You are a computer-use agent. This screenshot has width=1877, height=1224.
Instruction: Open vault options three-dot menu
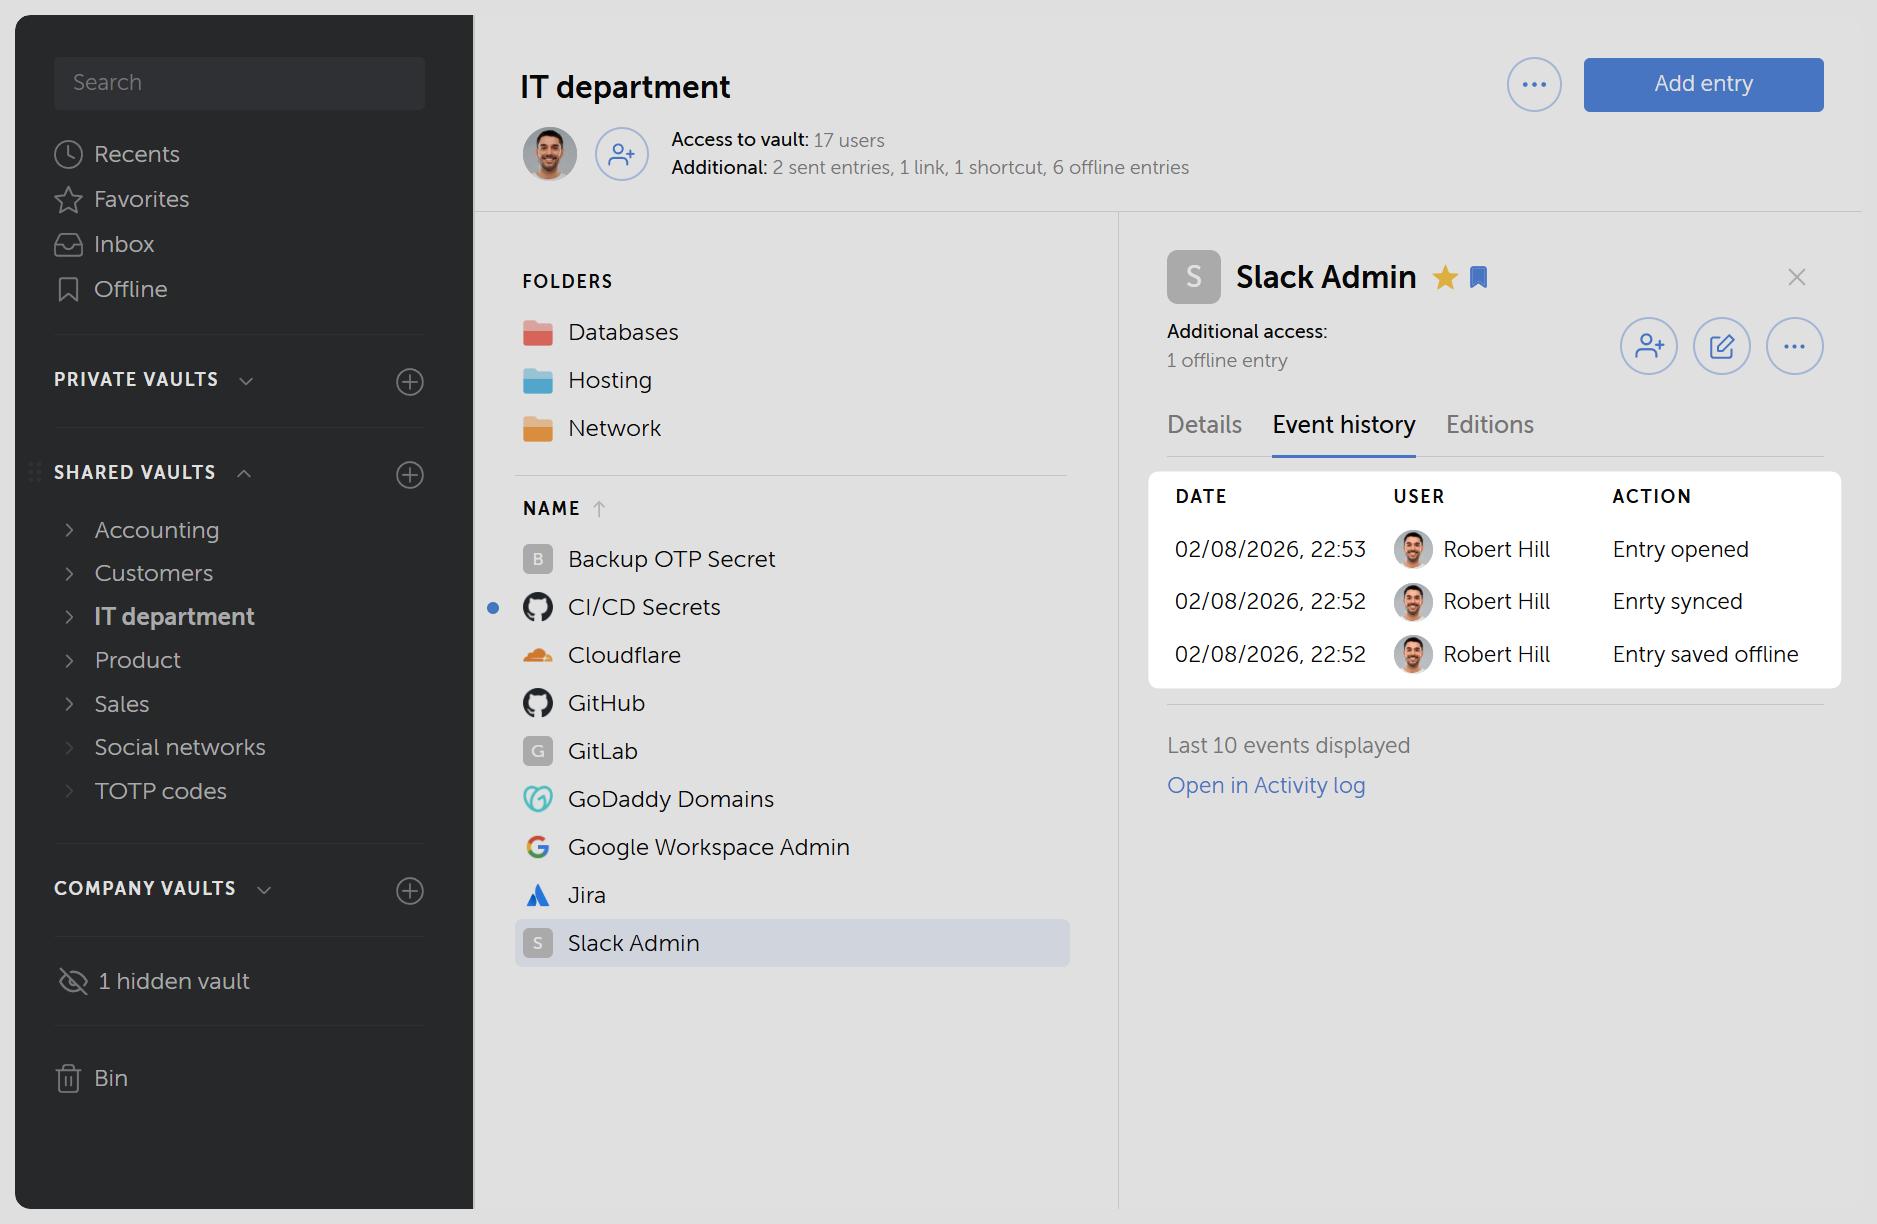(x=1534, y=85)
